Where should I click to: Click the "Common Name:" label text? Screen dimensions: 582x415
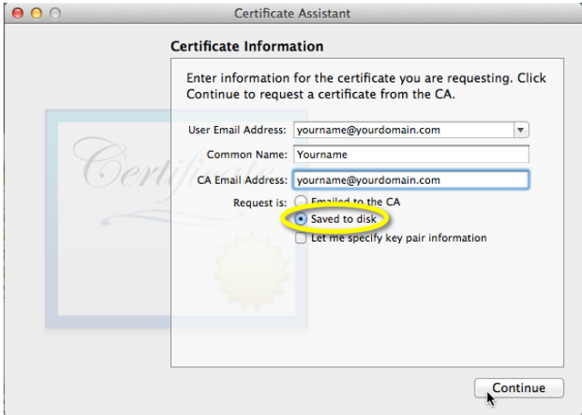coord(247,154)
